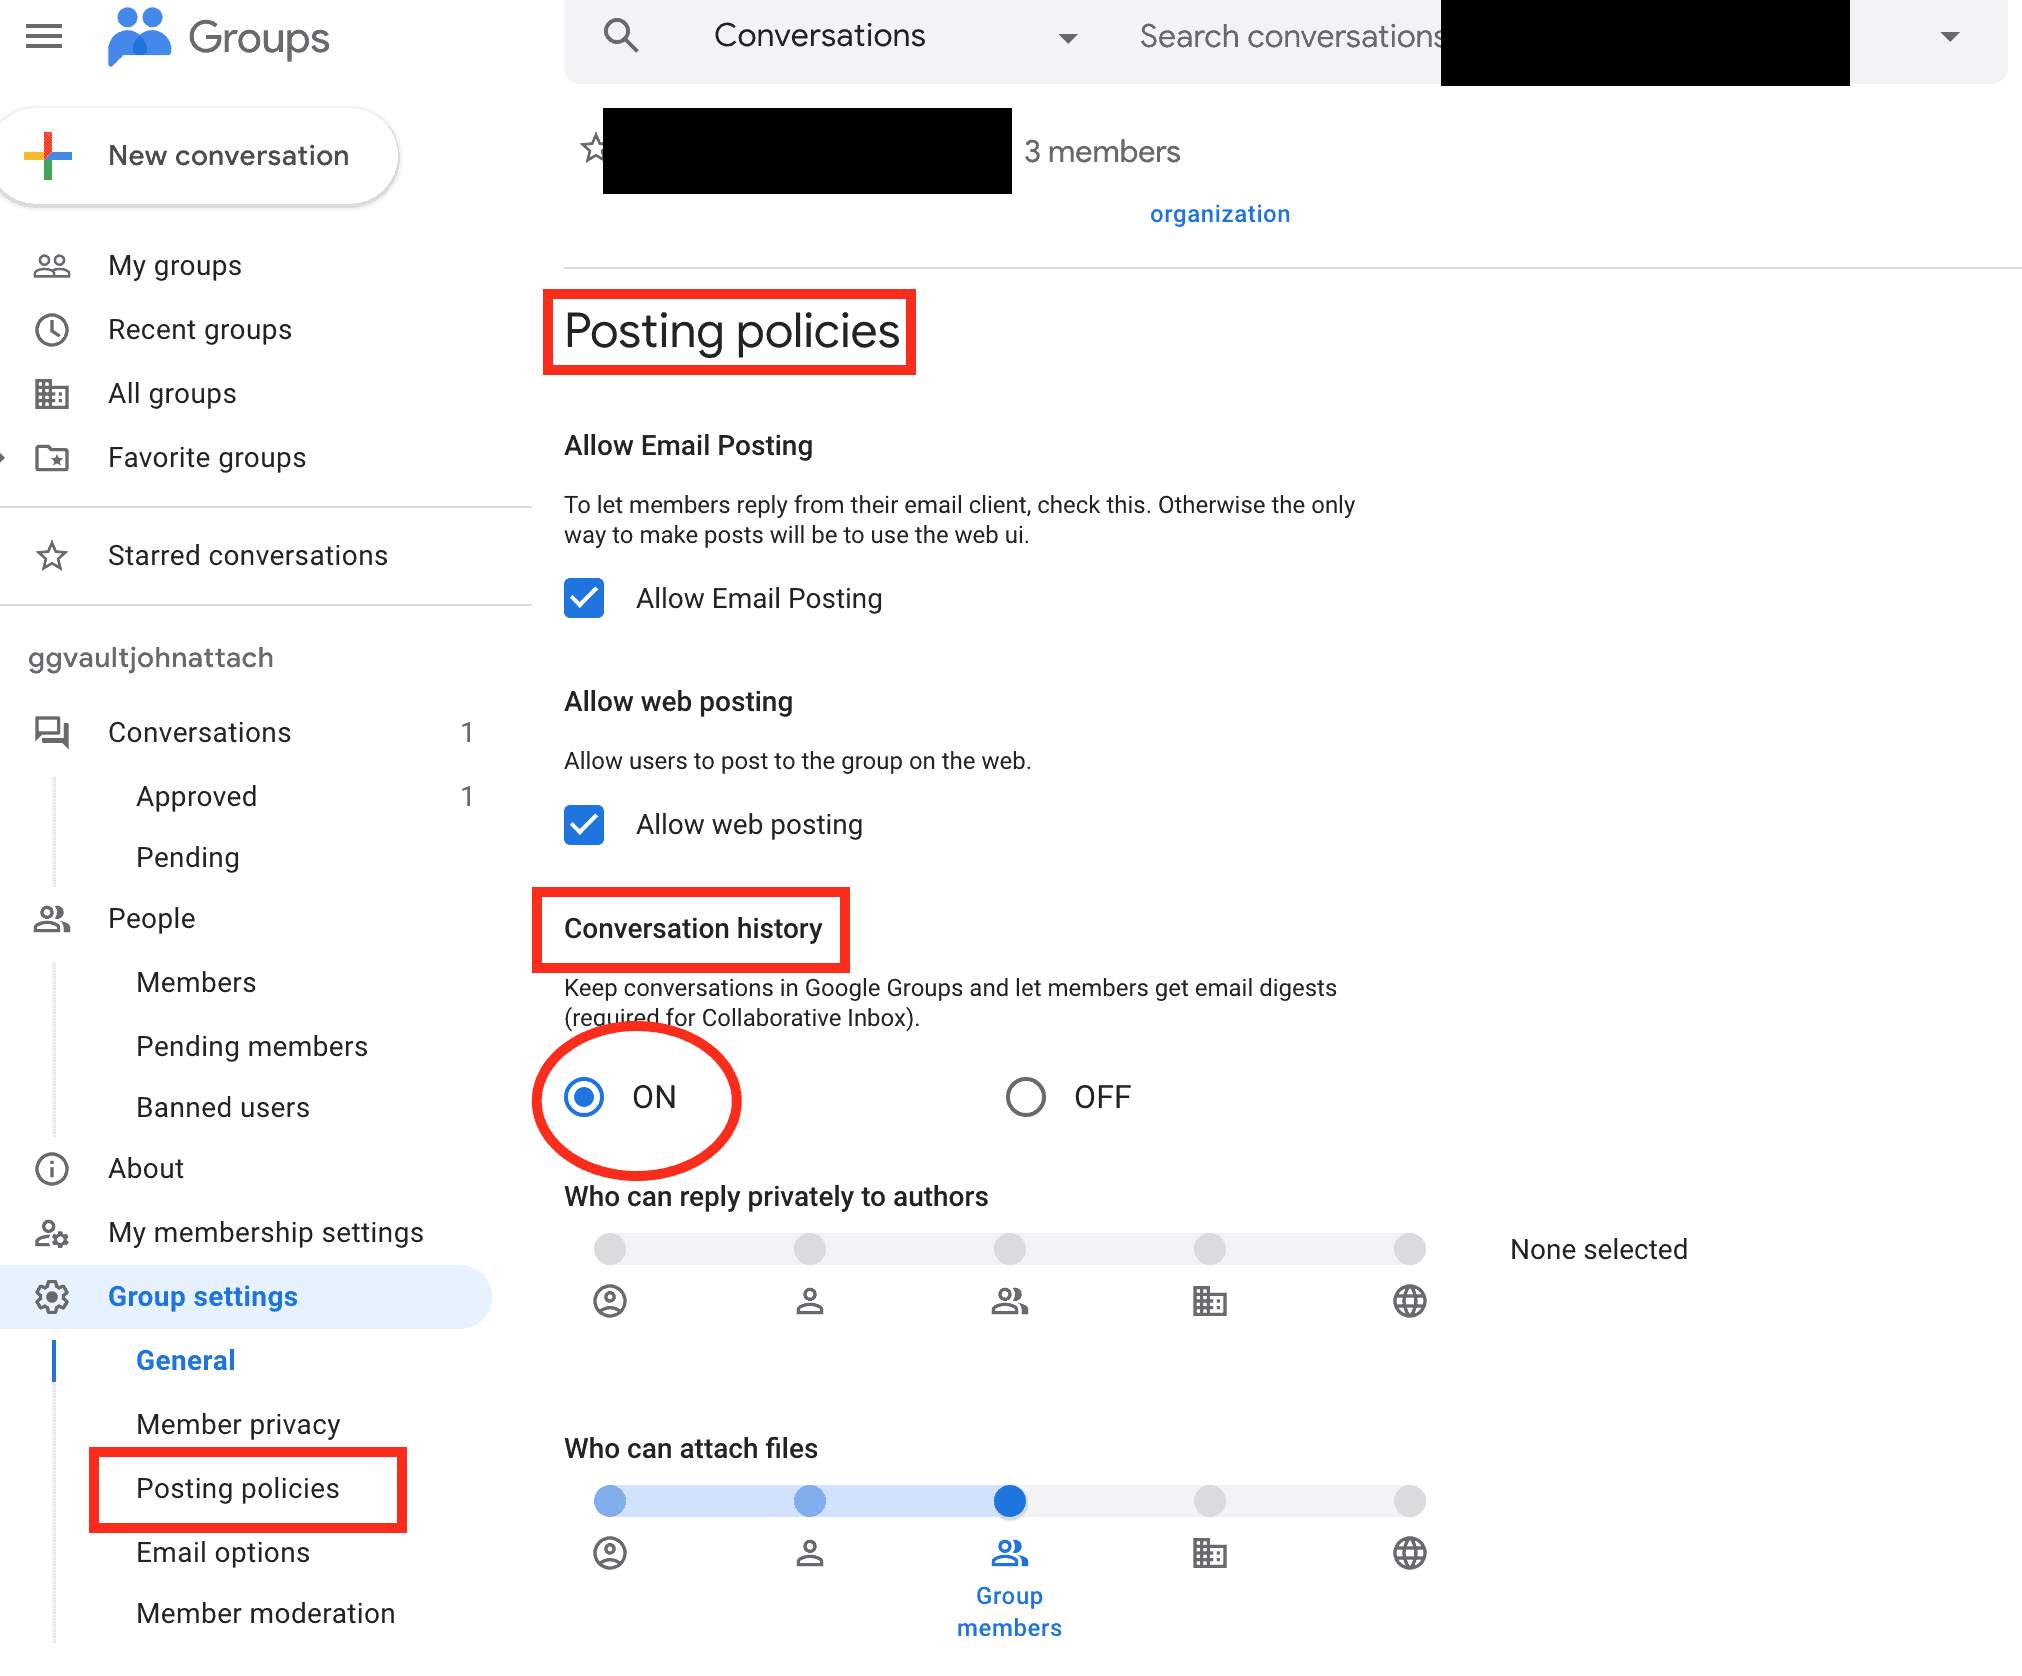Open the Approved conversations list
The width and height of the screenshot is (2022, 1676).
pos(197,797)
